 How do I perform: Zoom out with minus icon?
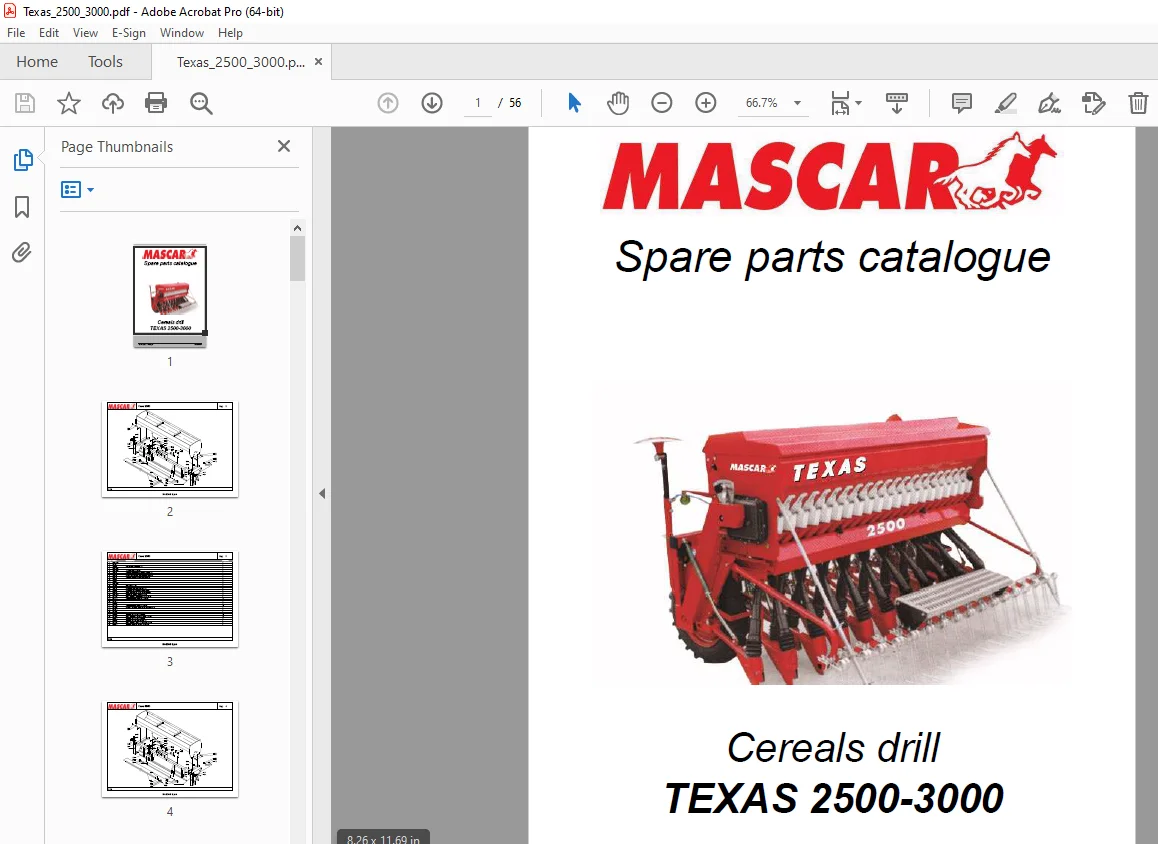click(x=662, y=103)
